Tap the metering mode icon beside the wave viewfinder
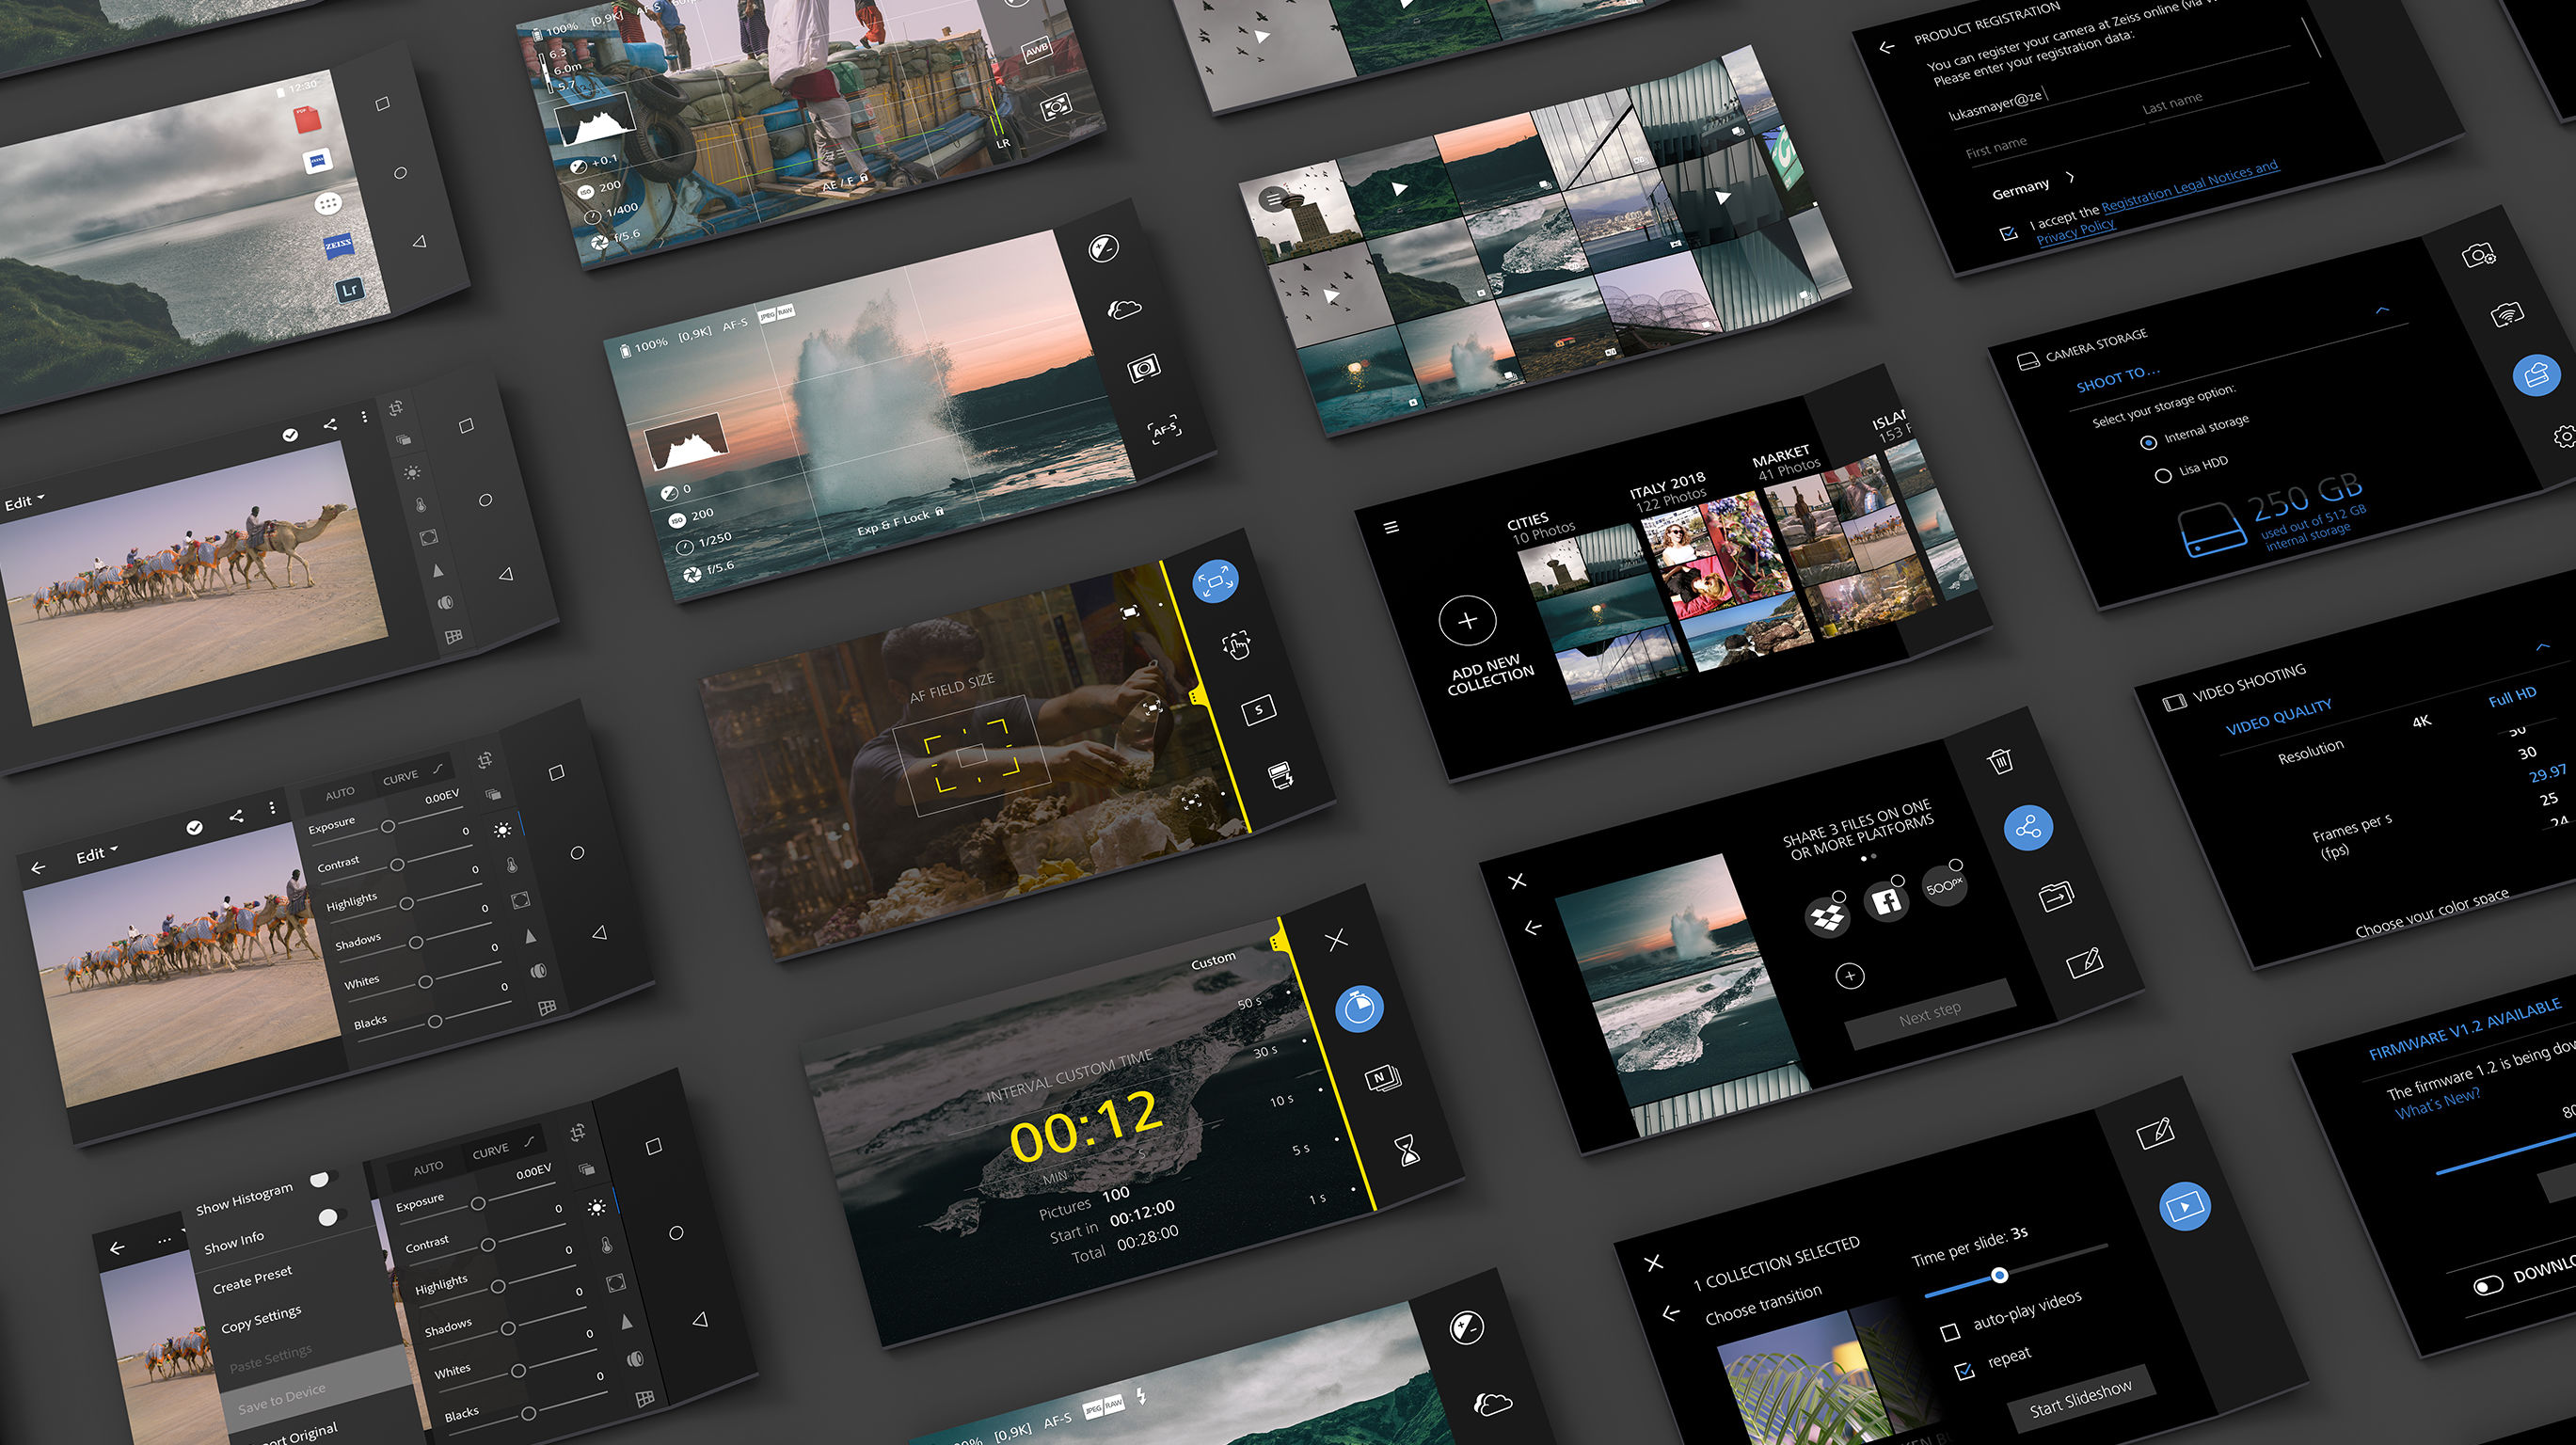The image size is (2576, 1445). [1144, 368]
